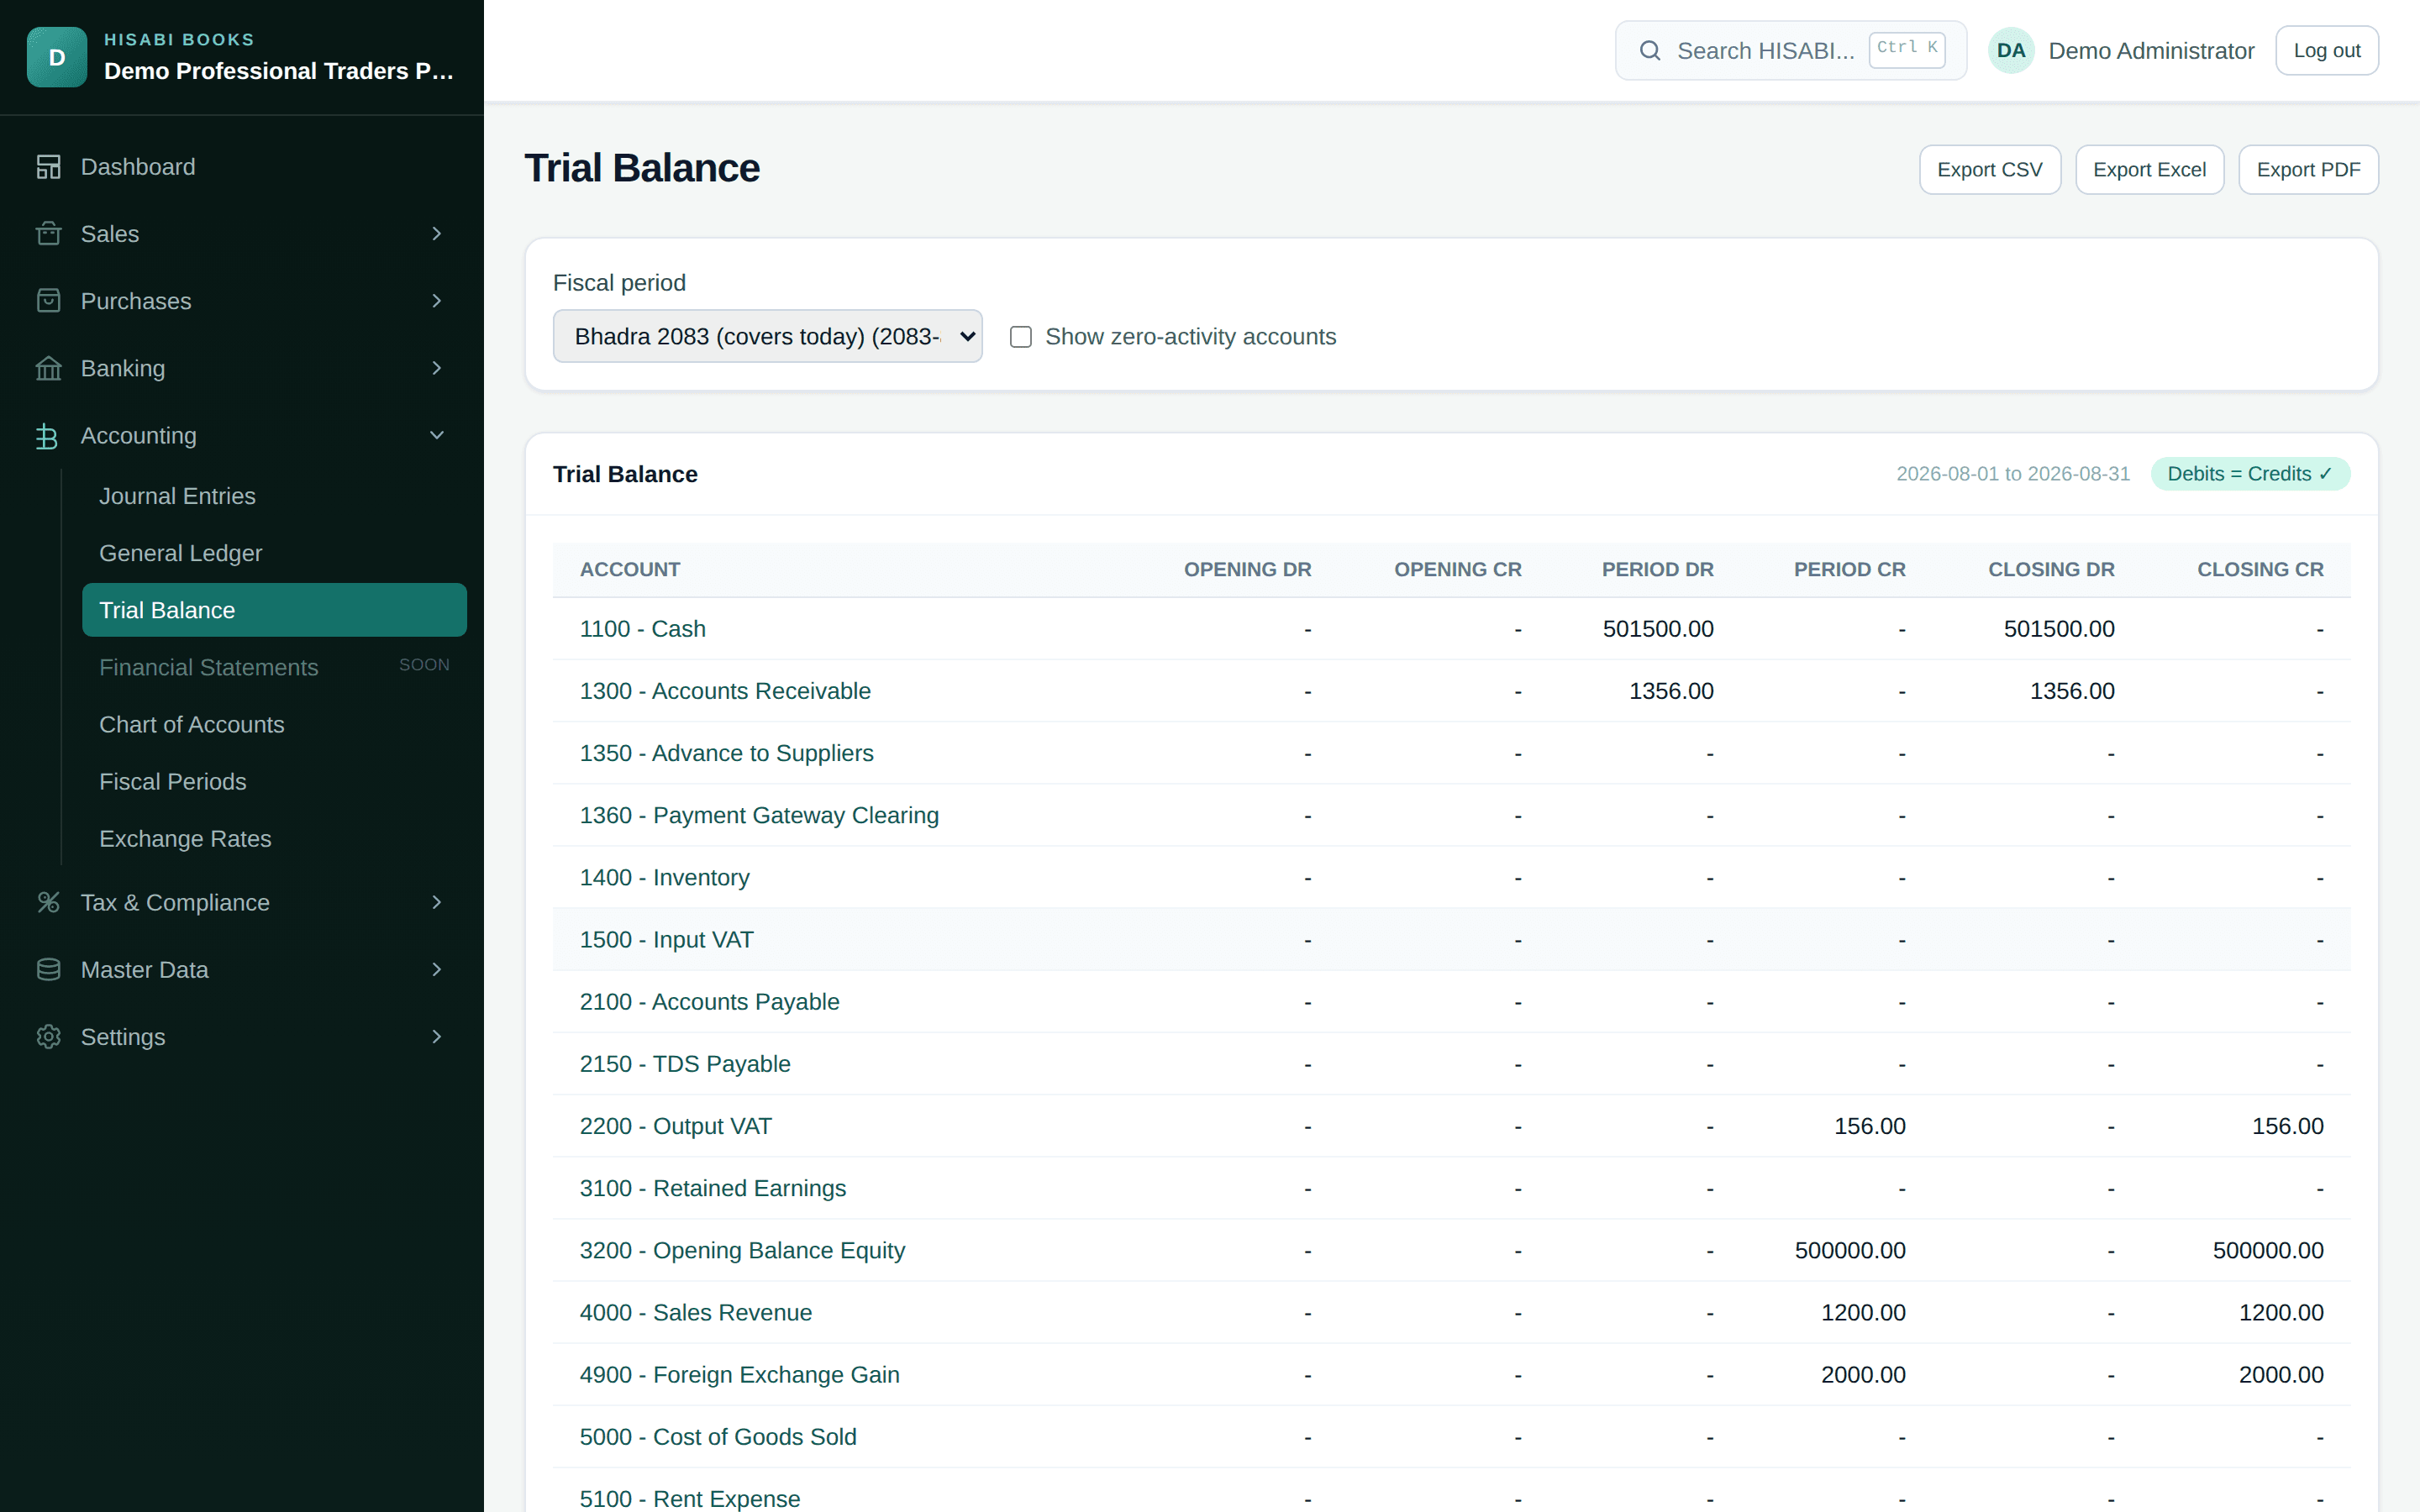Viewport: 2420px width, 1512px height.
Task: Click the Dashboard sidebar icon
Action: [48, 167]
